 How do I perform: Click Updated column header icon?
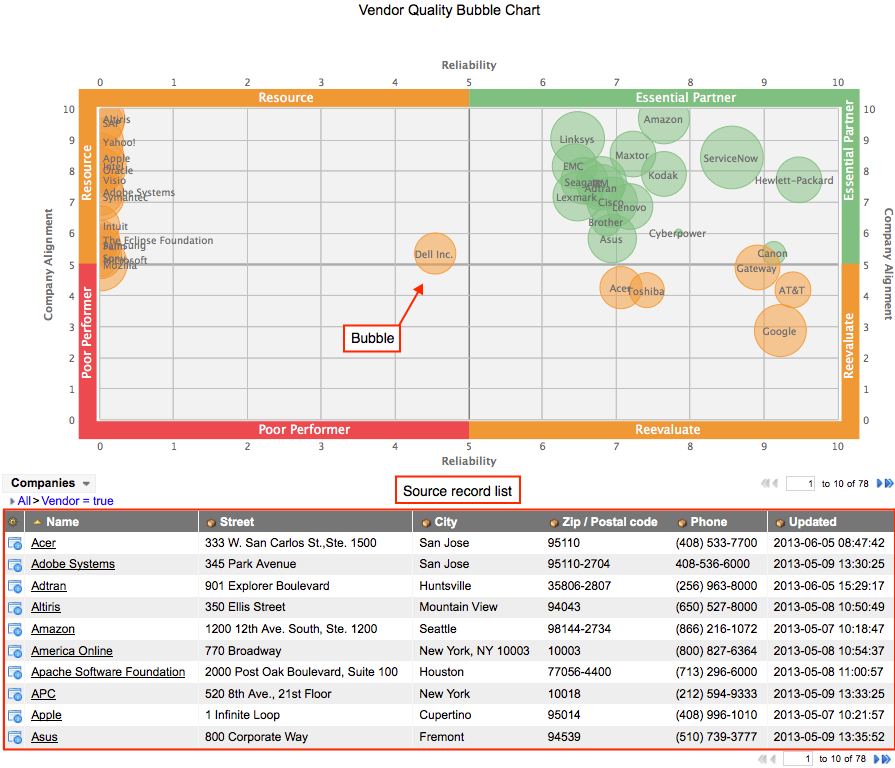[780, 523]
